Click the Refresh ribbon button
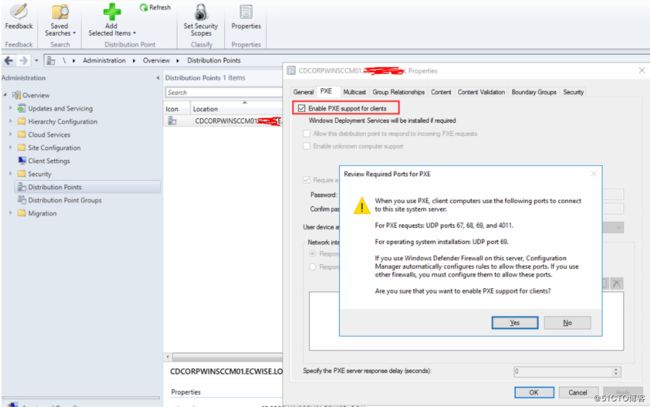The height and width of the screenshot is (407, 650). (x=155, y=7)
